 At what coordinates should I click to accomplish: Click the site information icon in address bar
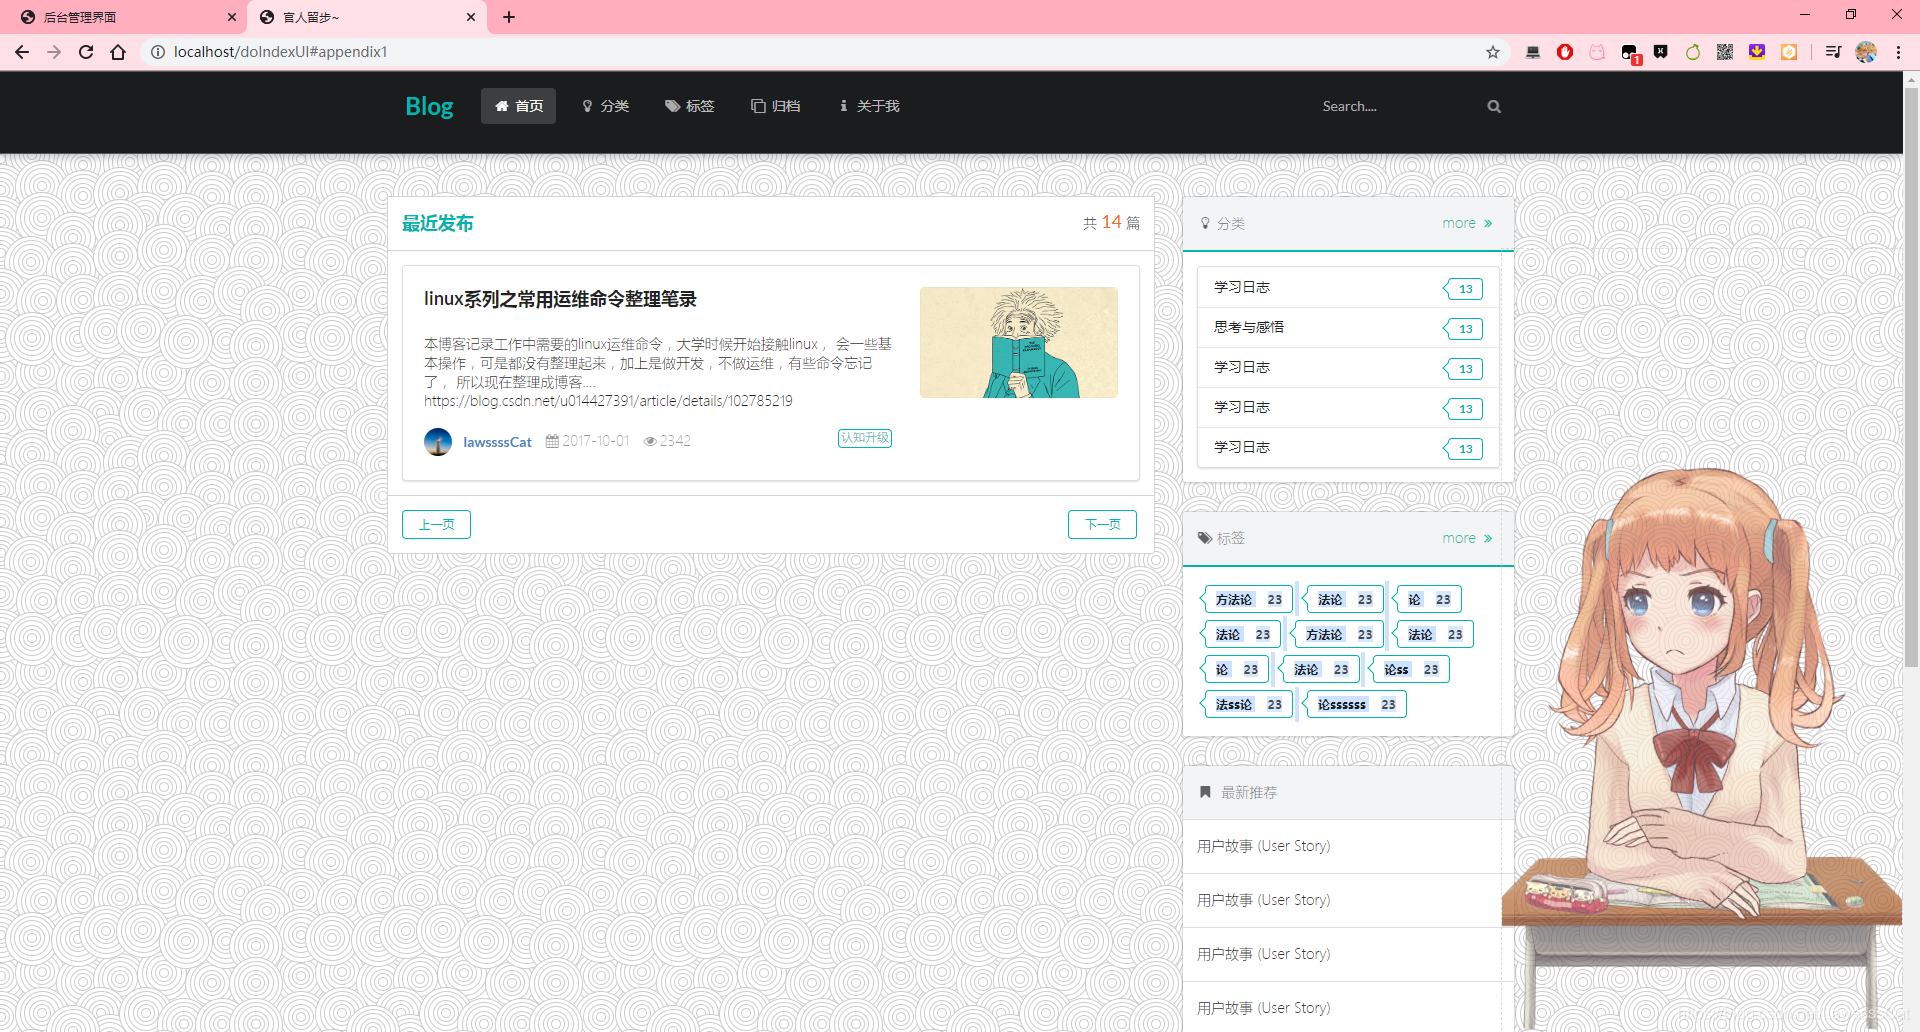coord(157,52)
